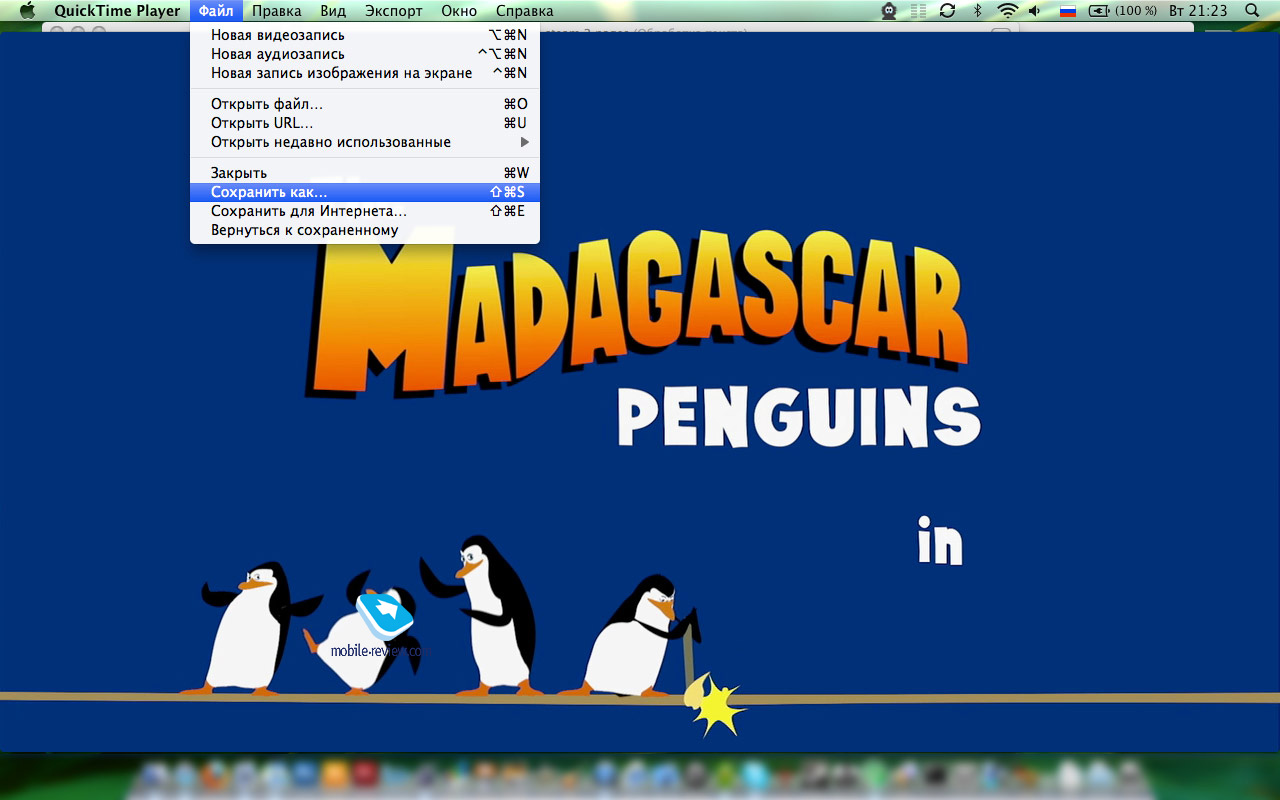Open the Spotlight magnifying glass search
This screenshot has height=800, width=1280.
pyautogui.click(x=1252, y=11)
